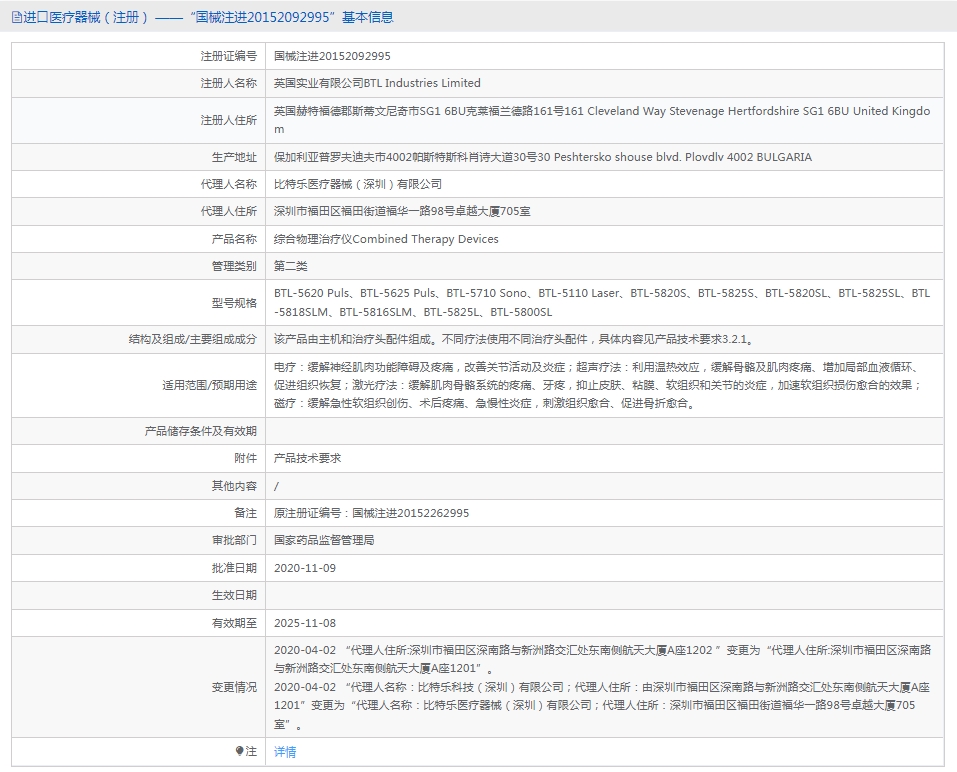Screen dimensions: 957x772
Task: Click the document icon in page header
Action: coord(15,17)
